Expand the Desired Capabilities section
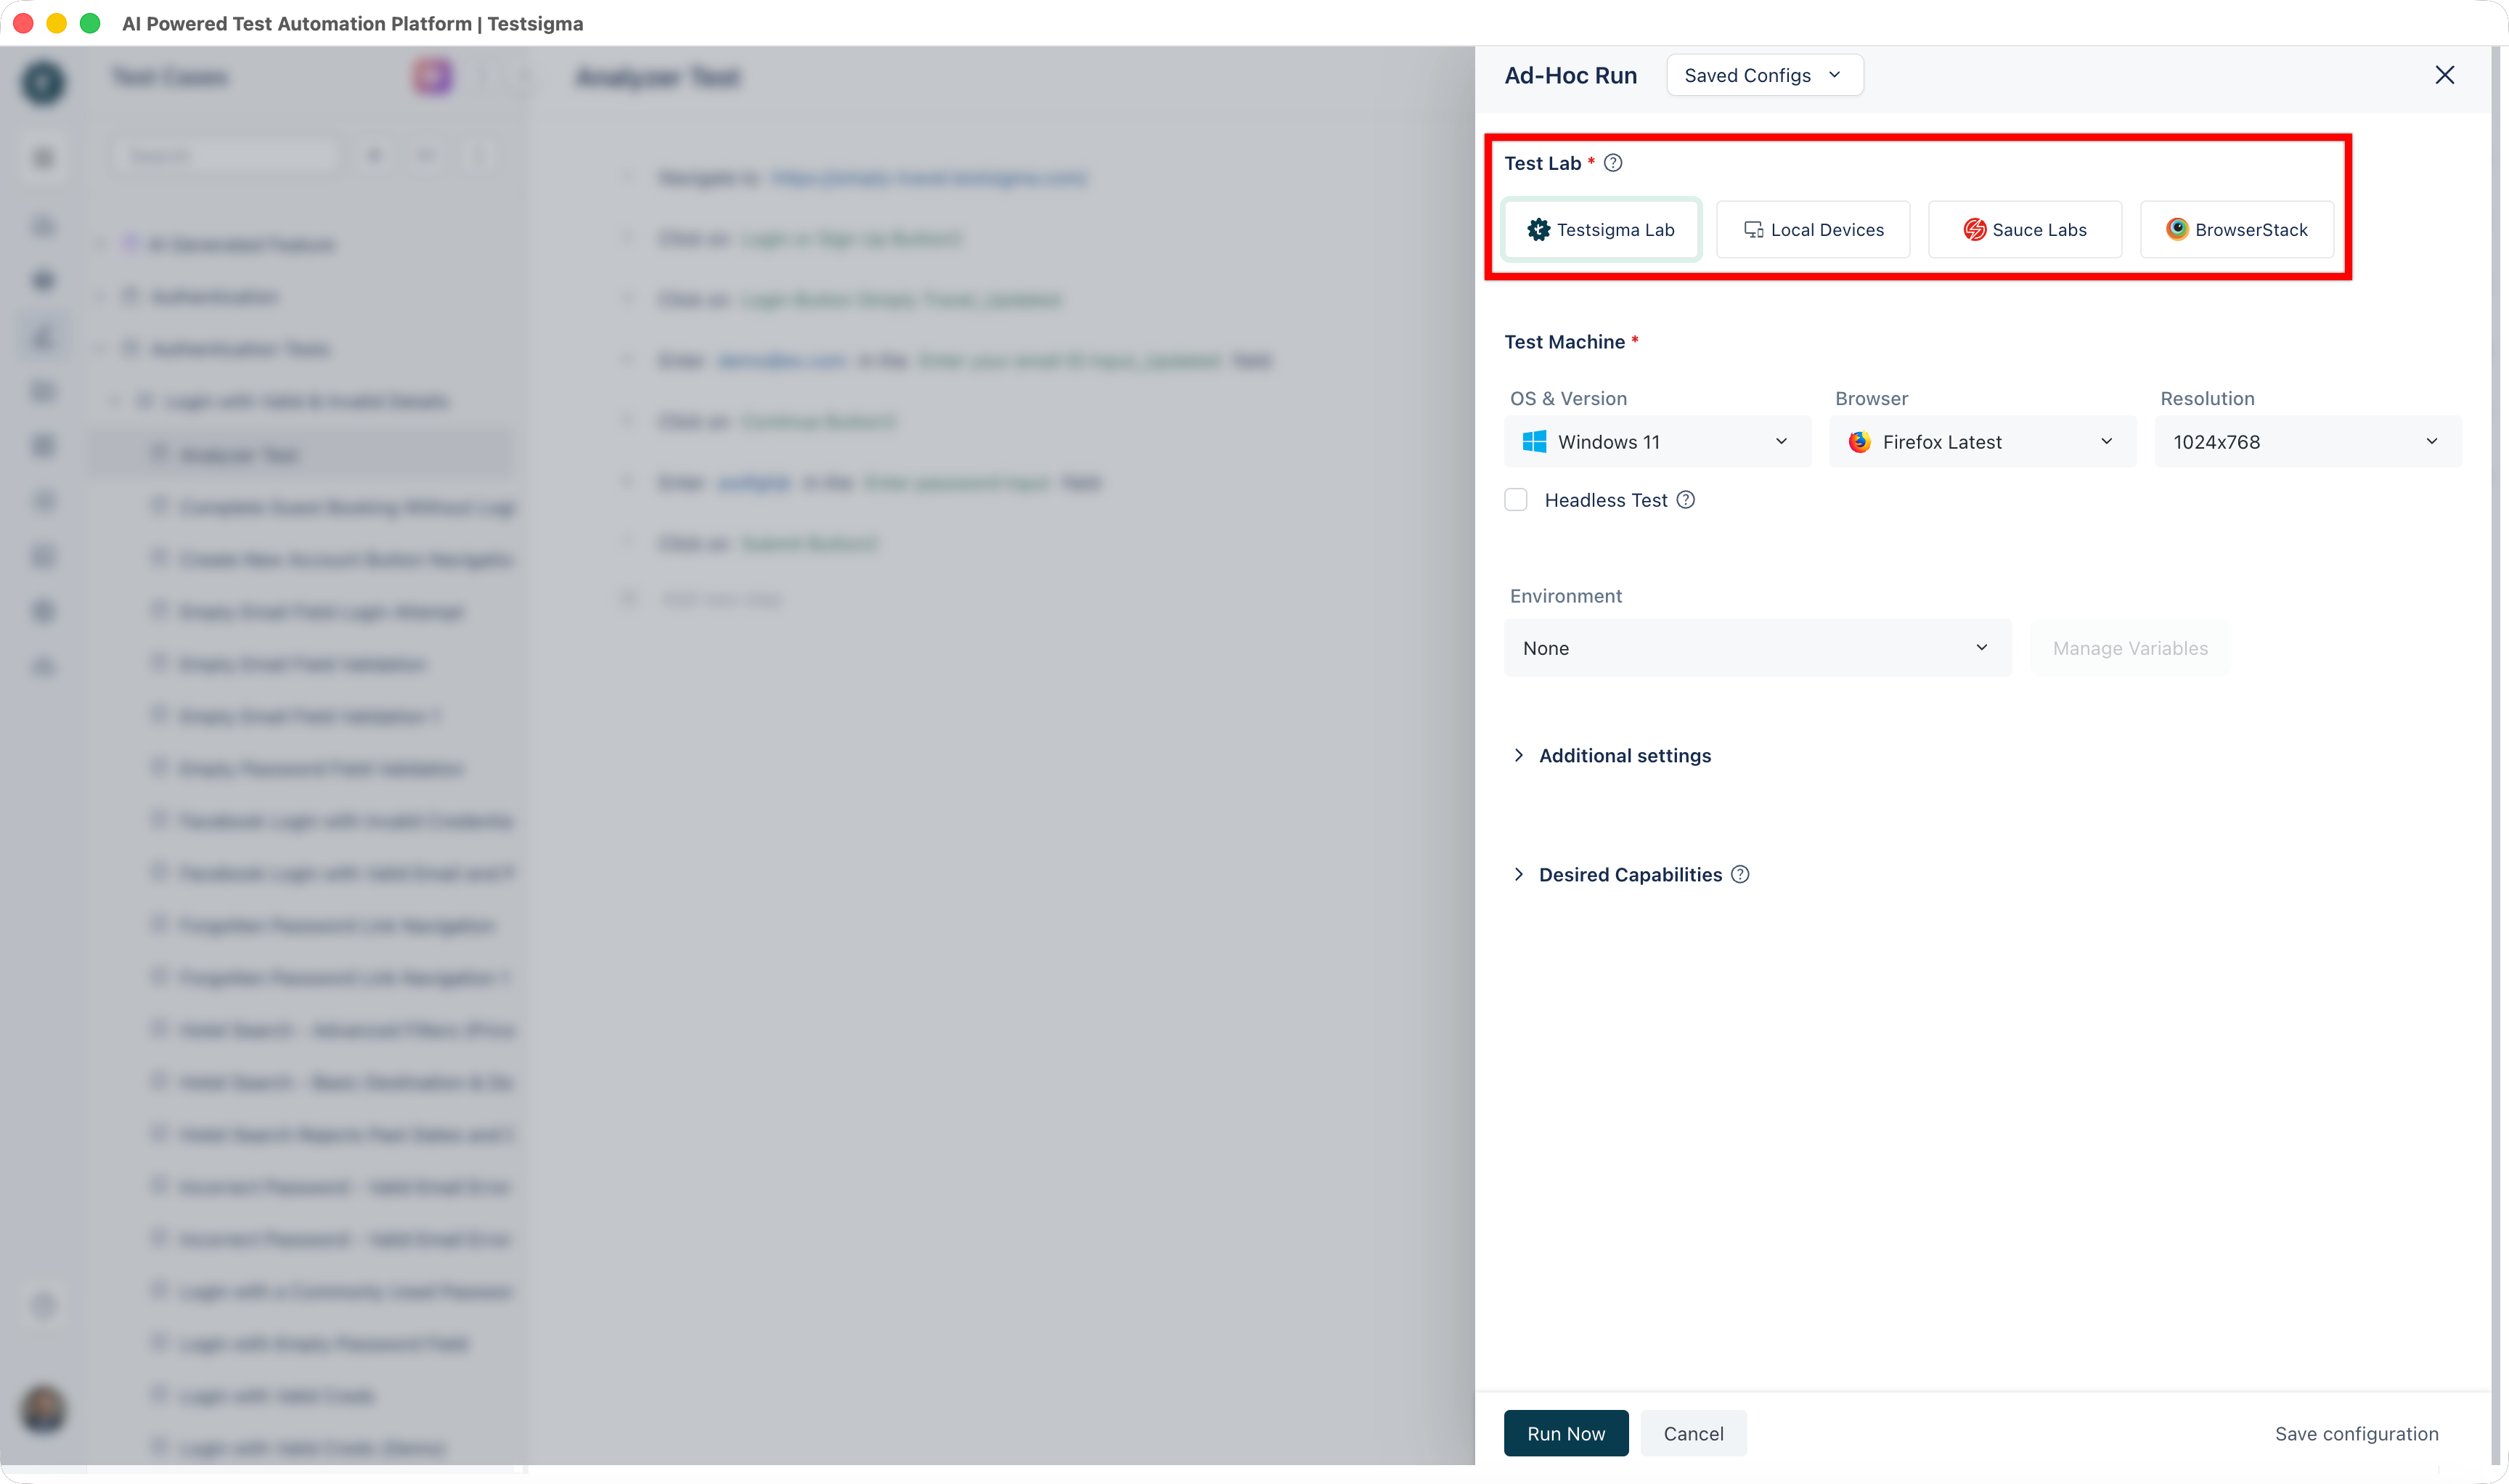 tap(1629, 875)
